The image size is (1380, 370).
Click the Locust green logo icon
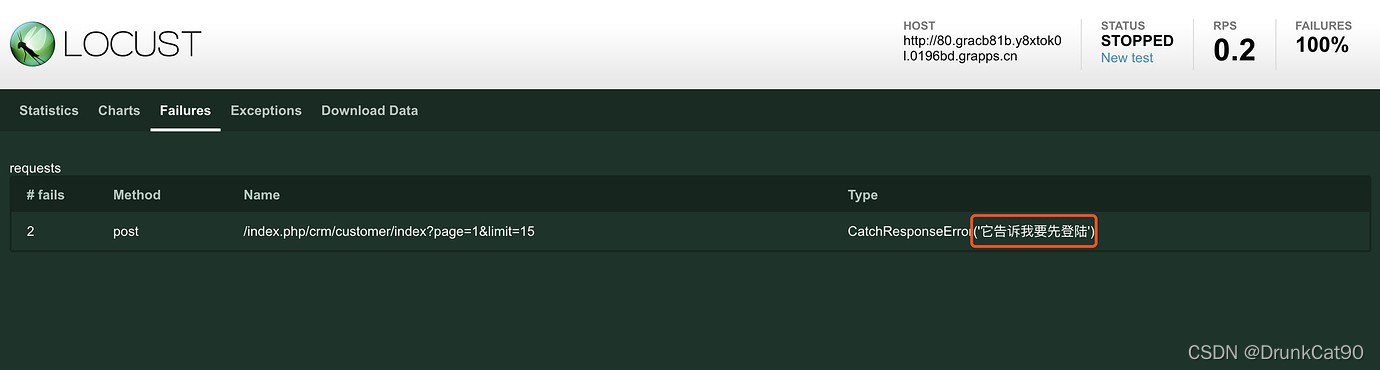32,44
